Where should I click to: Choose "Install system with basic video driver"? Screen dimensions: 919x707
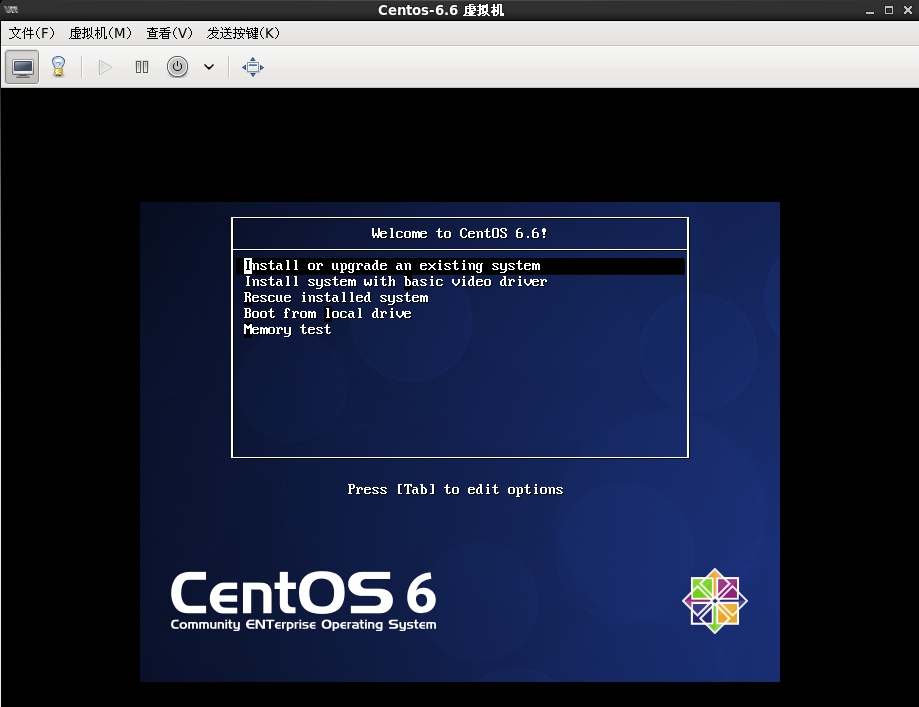395,282
